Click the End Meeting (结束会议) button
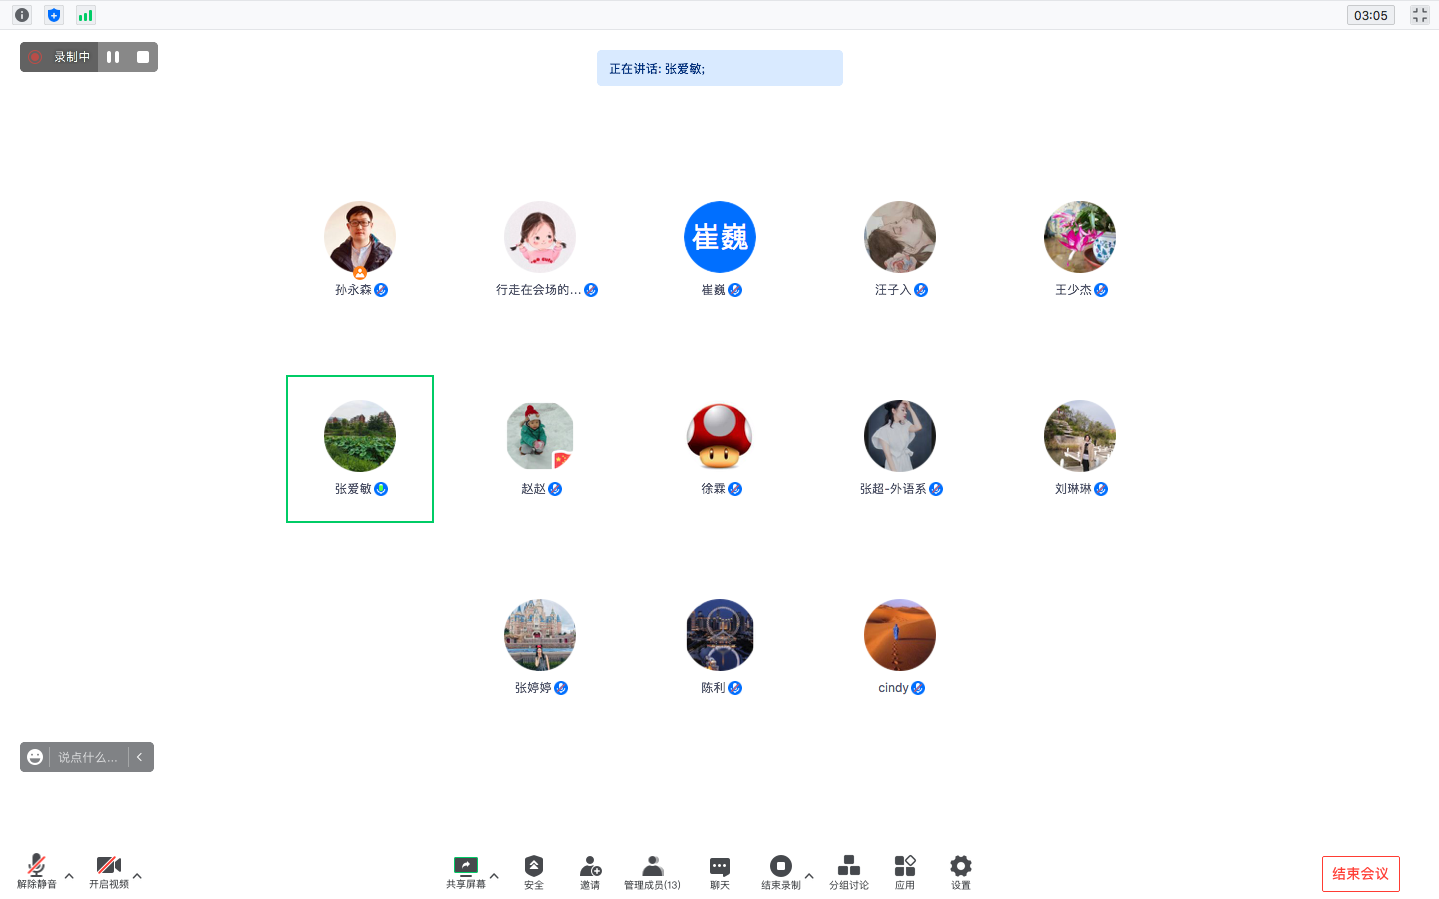This screenshot has width=1439, height=899. pyautogui.click(x=1360, y=873)
